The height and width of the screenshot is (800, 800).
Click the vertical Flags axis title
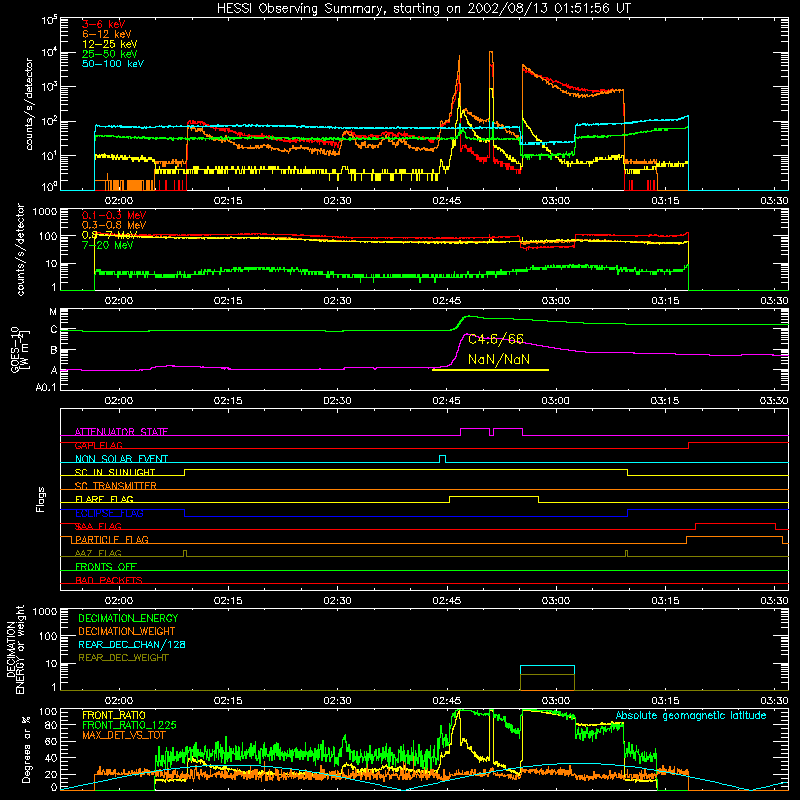click(x=41, y=499)
